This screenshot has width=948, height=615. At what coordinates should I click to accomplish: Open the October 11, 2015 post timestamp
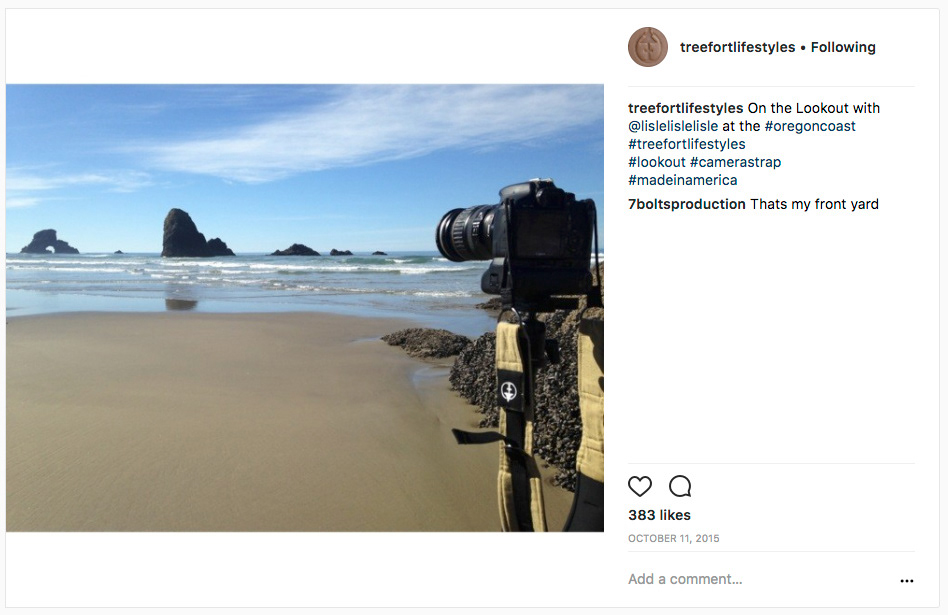(674, 538)
